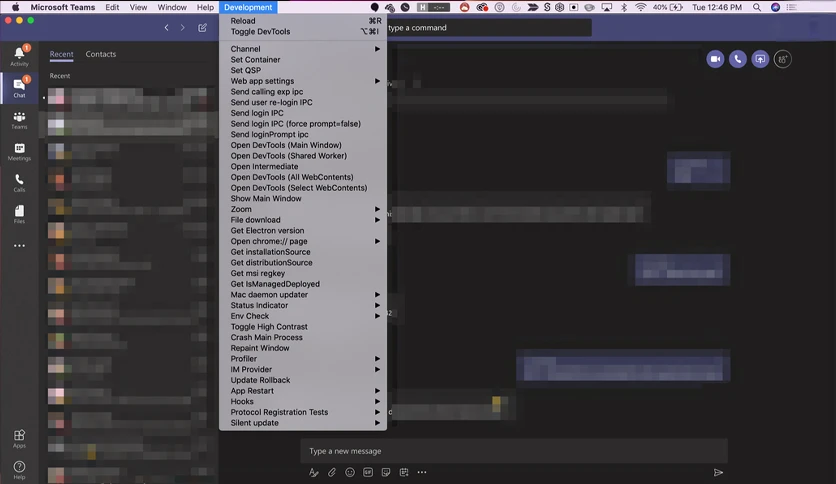Screen dimensions: 836x484
Task: Expand the Mac daemon updater submenu
Action: 302,295
